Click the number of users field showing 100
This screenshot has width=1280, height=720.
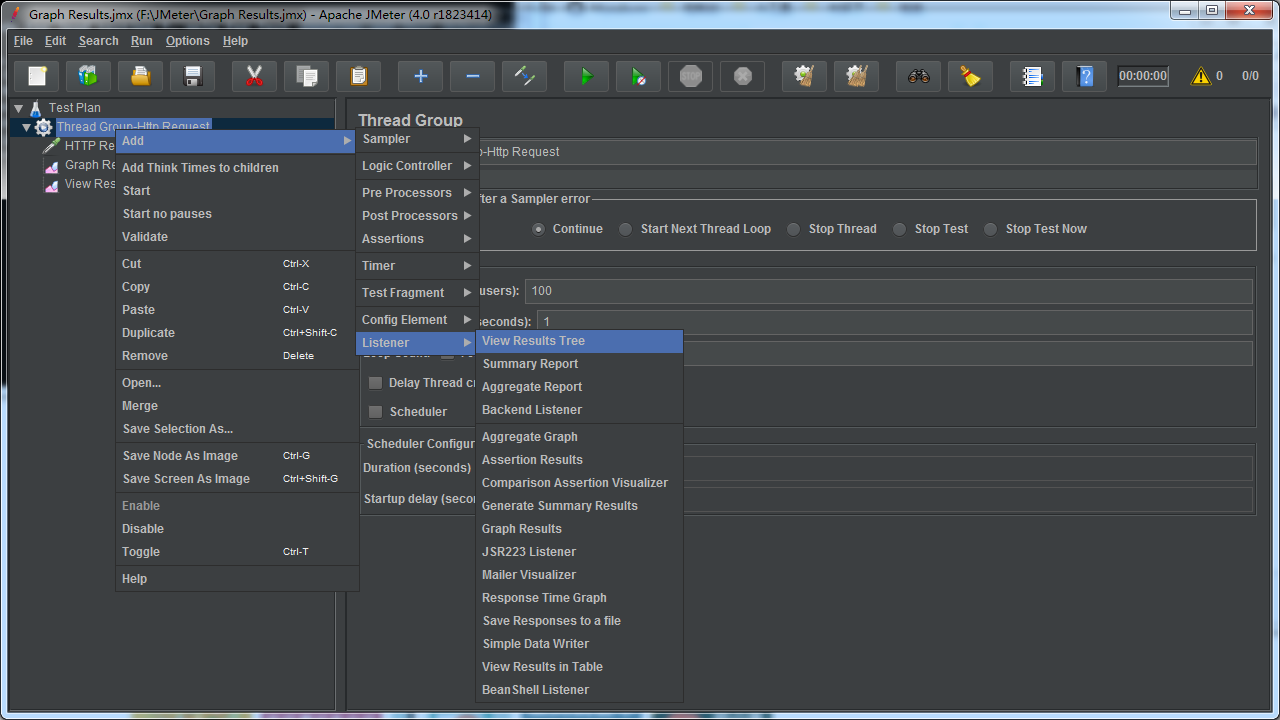click(x=889, y=291)
